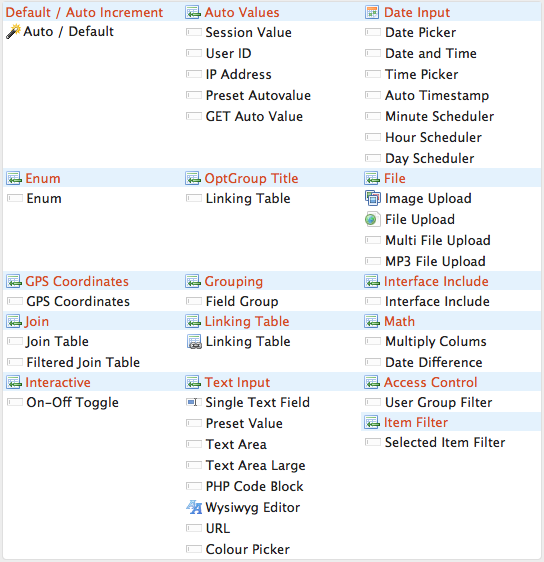Click the Date Input calendar icon
This screenshot has width=544, height=562.
372,13
